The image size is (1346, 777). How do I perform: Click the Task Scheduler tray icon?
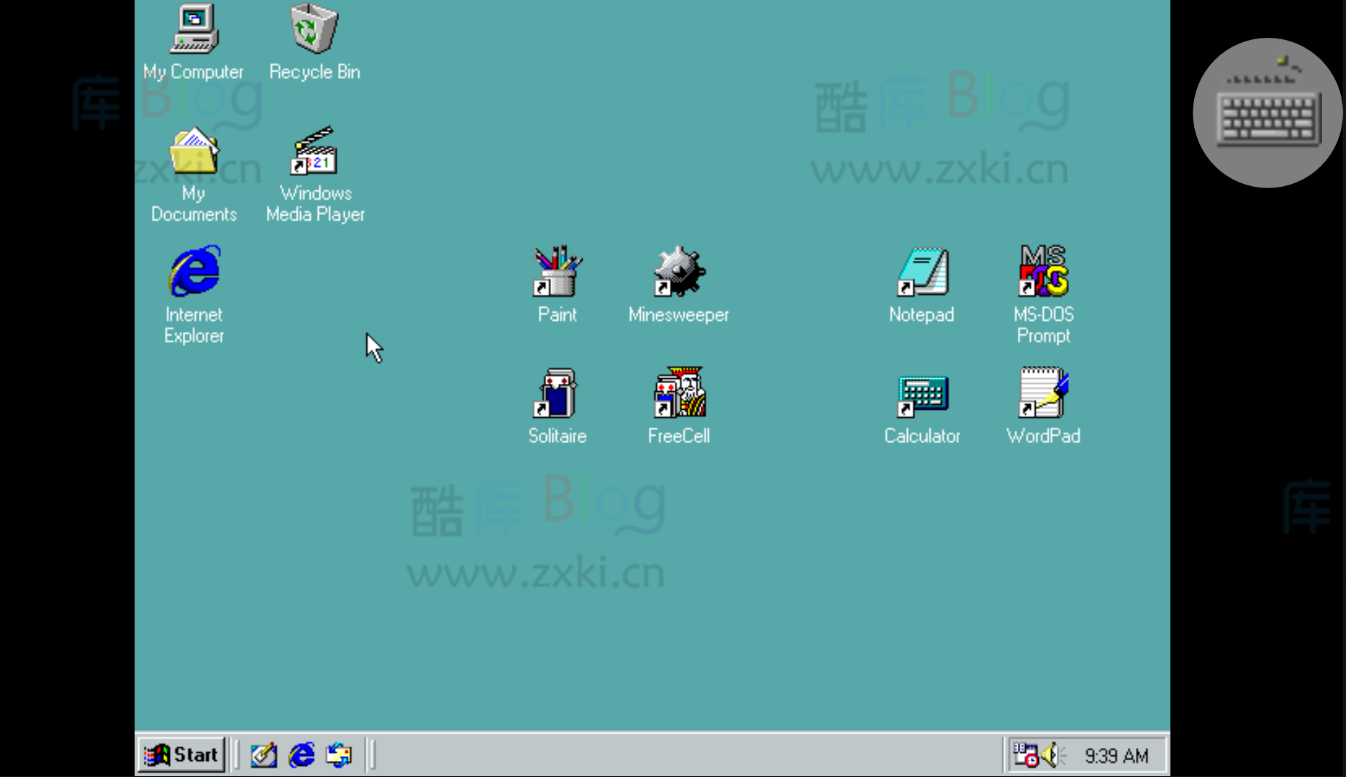click(x=1026, y=755)
